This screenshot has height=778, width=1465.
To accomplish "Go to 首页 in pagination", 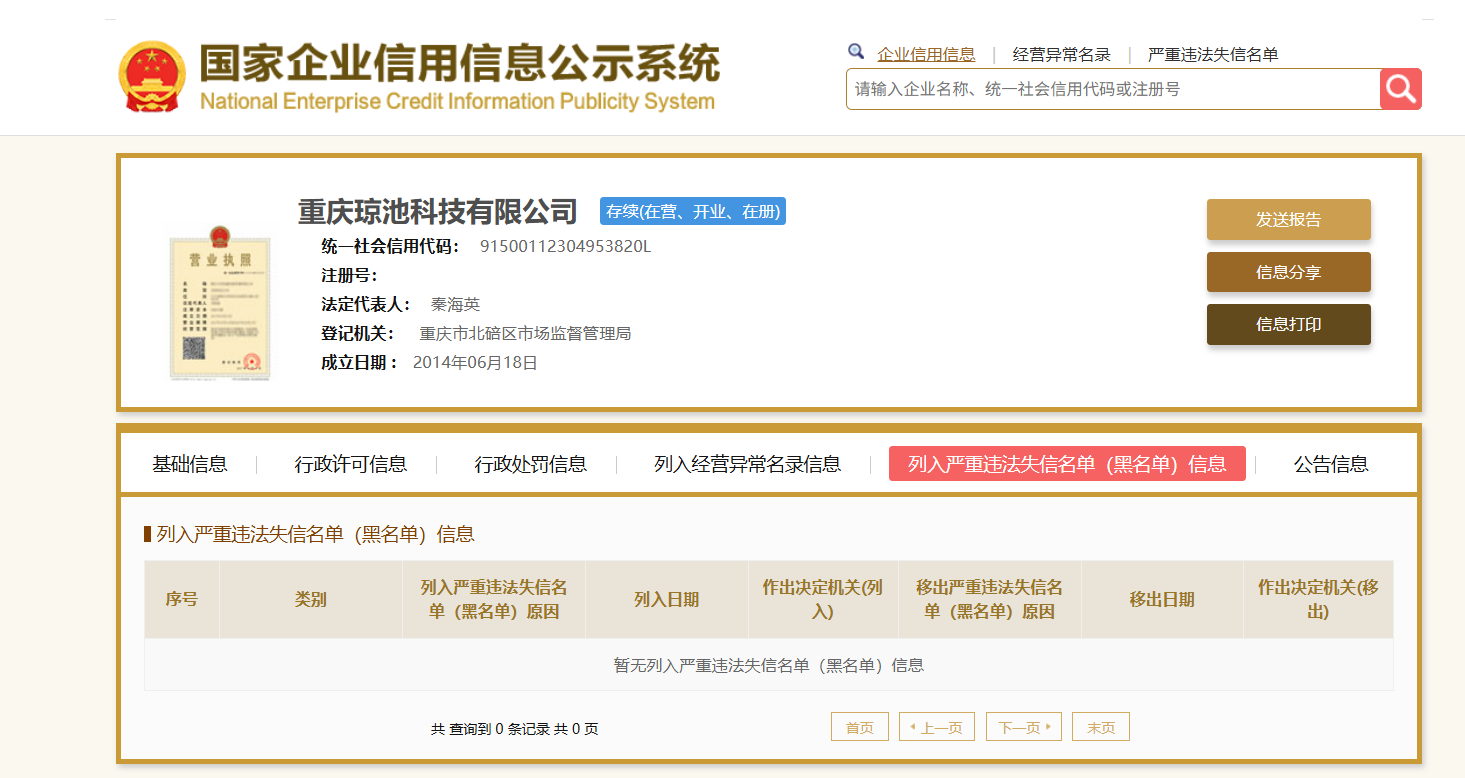I will tap(860, 727).
